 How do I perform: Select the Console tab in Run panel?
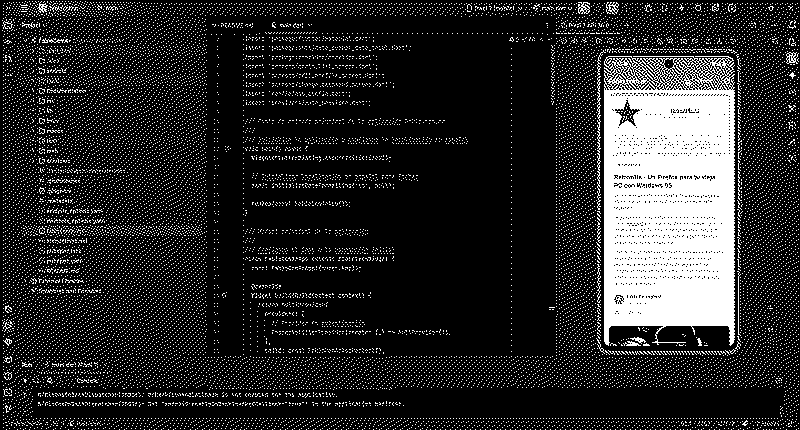pos(87,380)
